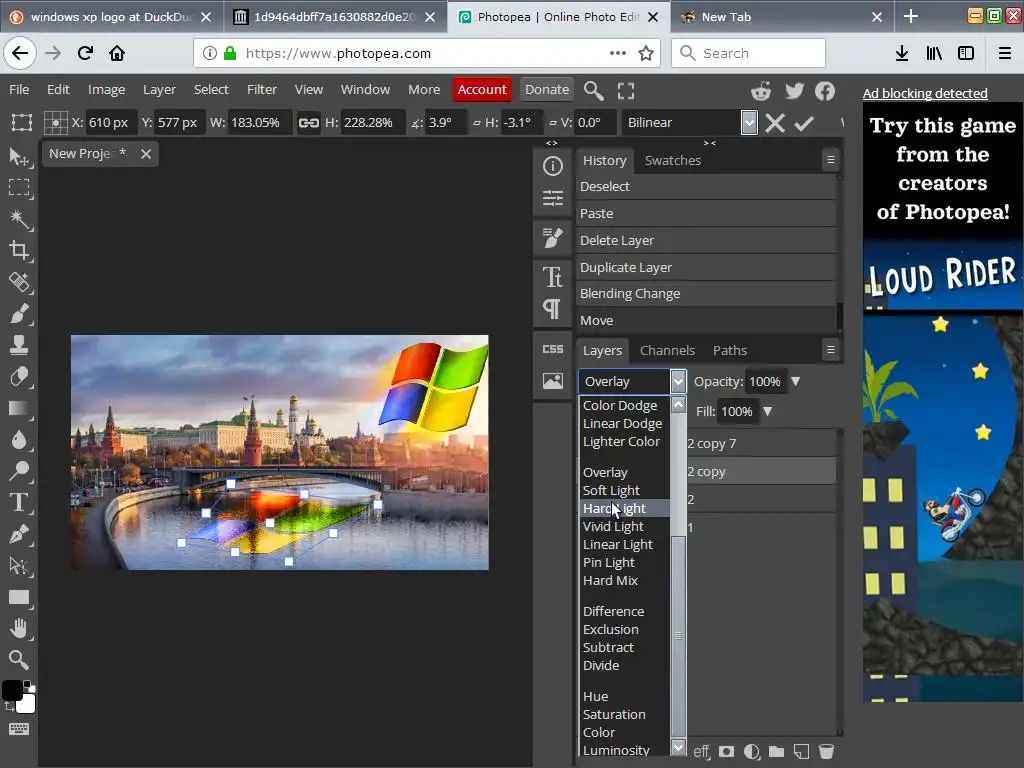Select the Type tool in left toolbar

[x=19, y=502]
